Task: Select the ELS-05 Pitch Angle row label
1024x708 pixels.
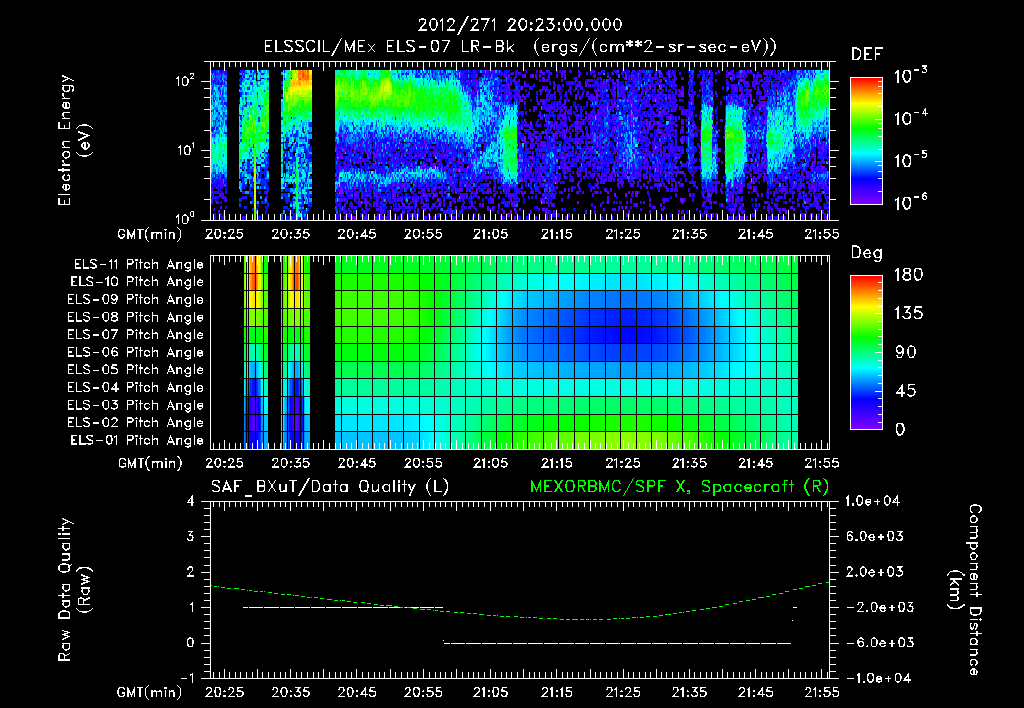Action: point(135,370)
